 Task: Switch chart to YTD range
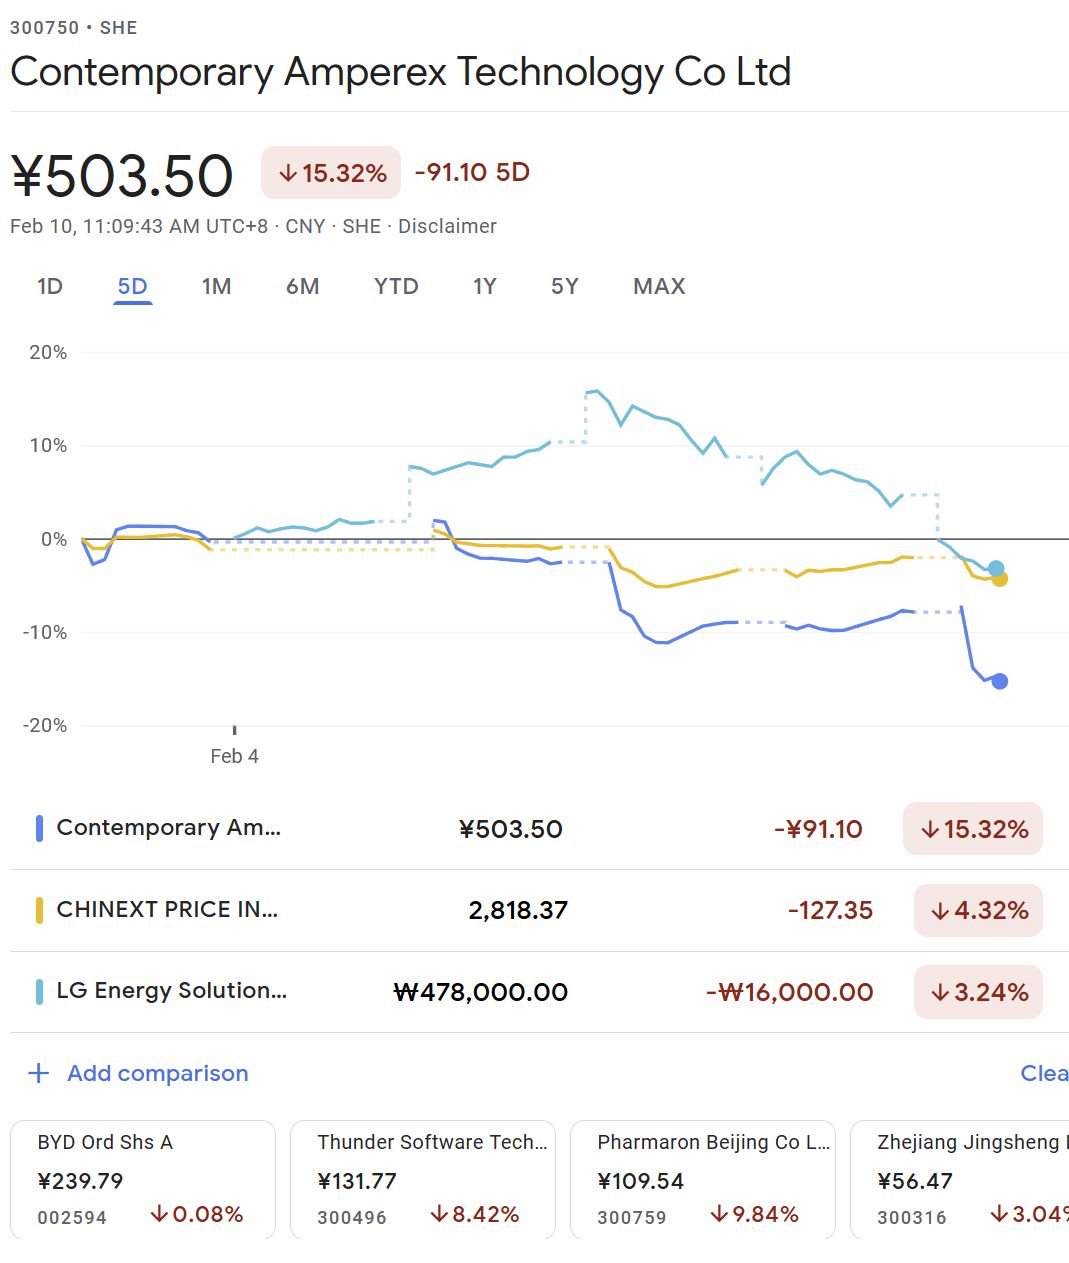396,287
